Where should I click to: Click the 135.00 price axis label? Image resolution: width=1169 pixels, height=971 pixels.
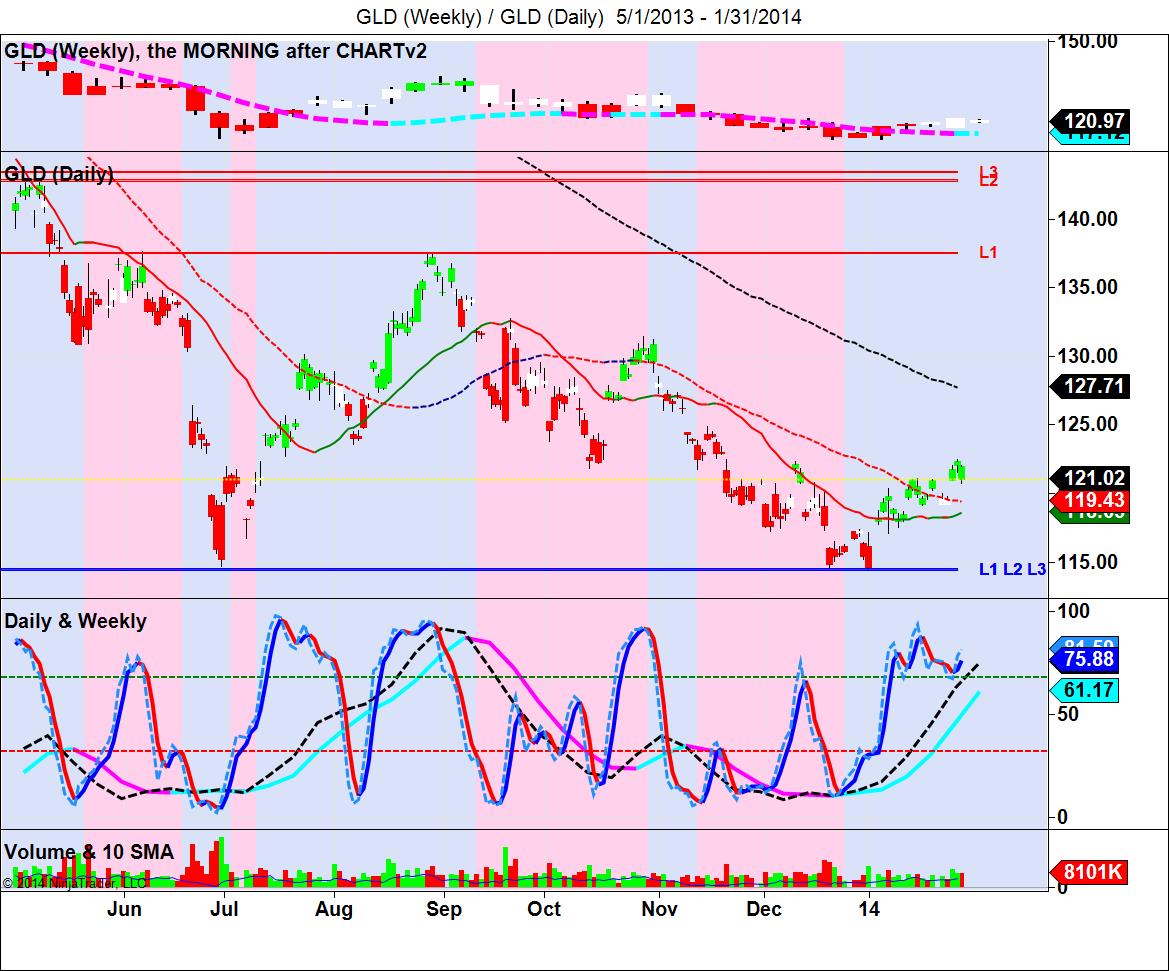click(x=1088, y=287)
